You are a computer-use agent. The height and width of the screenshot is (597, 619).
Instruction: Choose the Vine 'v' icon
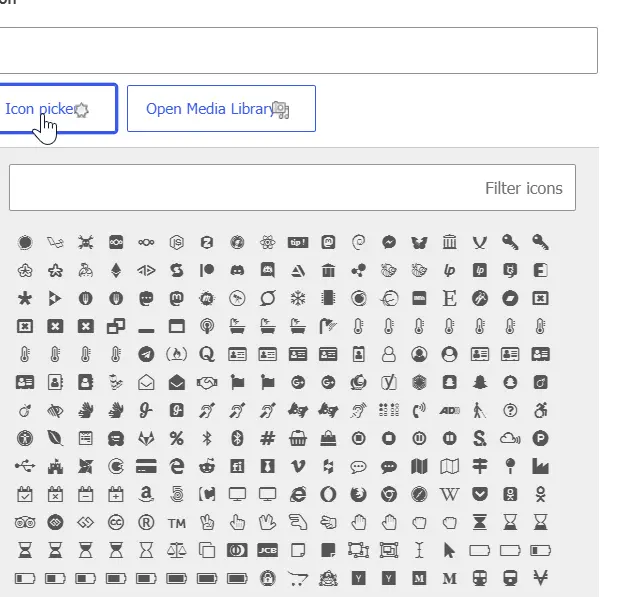[298, 466]
